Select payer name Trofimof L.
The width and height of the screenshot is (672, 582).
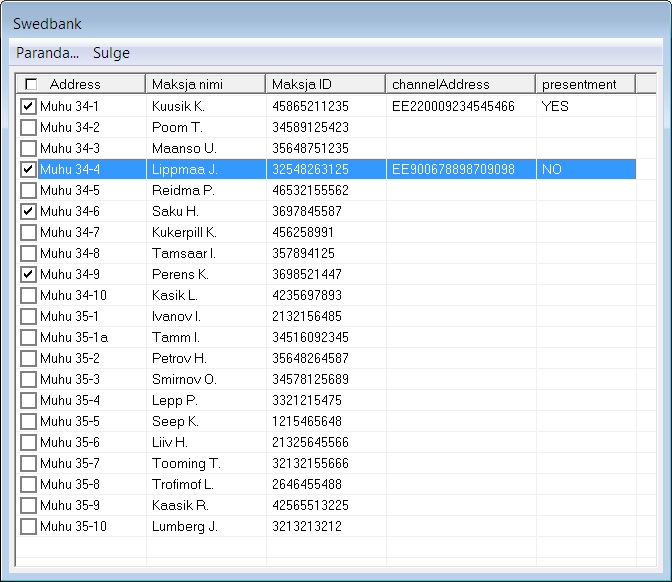[183, 484]
